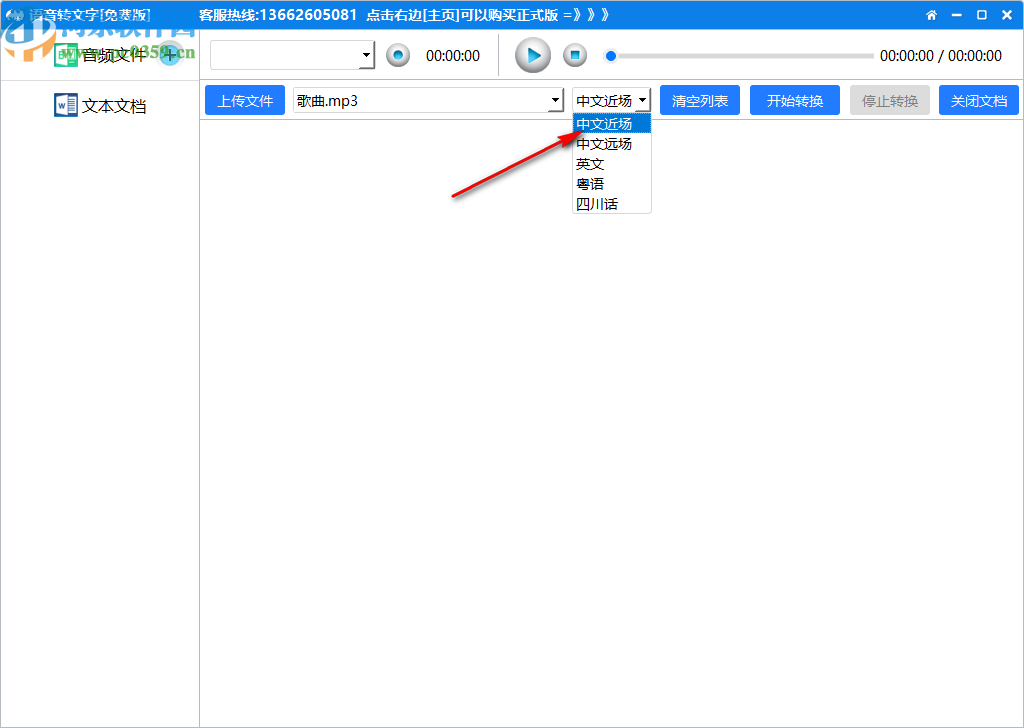Image resolution: width=1024 pixels, height=728 pixels.
Task: Click the round stop playback button
Action: pyautogui.click(x=575, y=55)
